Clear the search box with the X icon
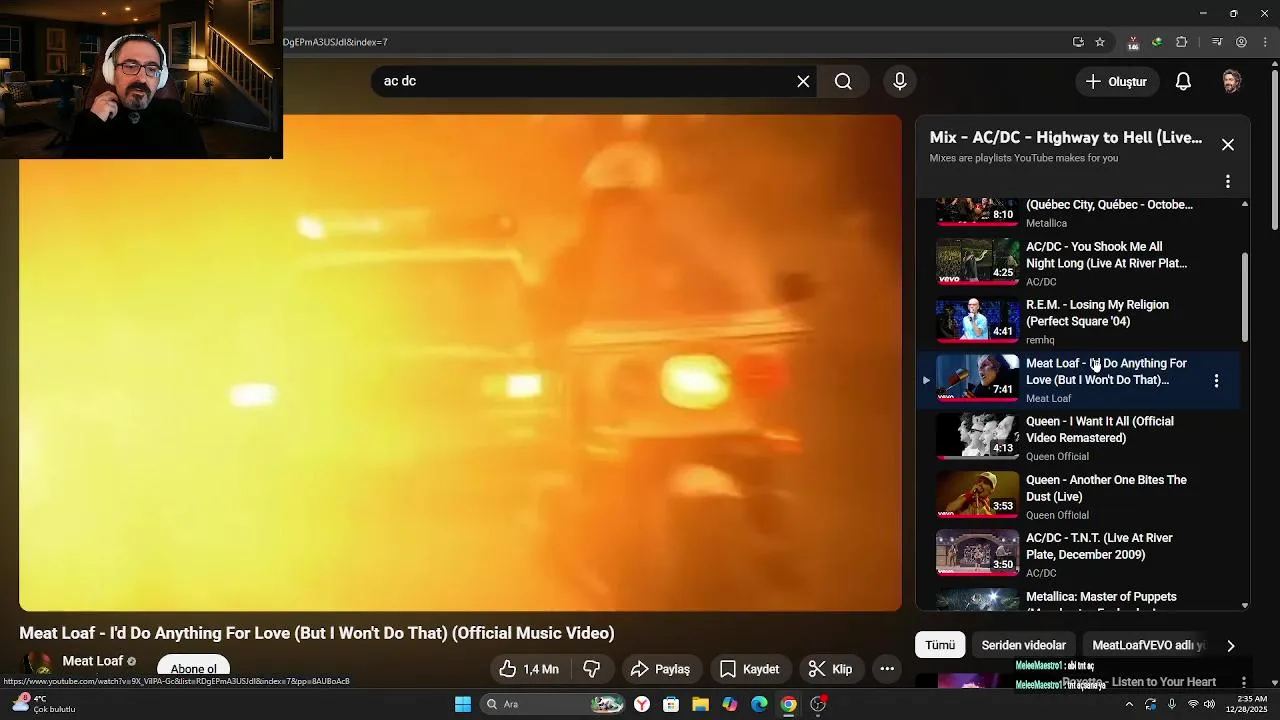Image resolution: width=1280 pixels, height=720 pixels. (x=803, y=81)
